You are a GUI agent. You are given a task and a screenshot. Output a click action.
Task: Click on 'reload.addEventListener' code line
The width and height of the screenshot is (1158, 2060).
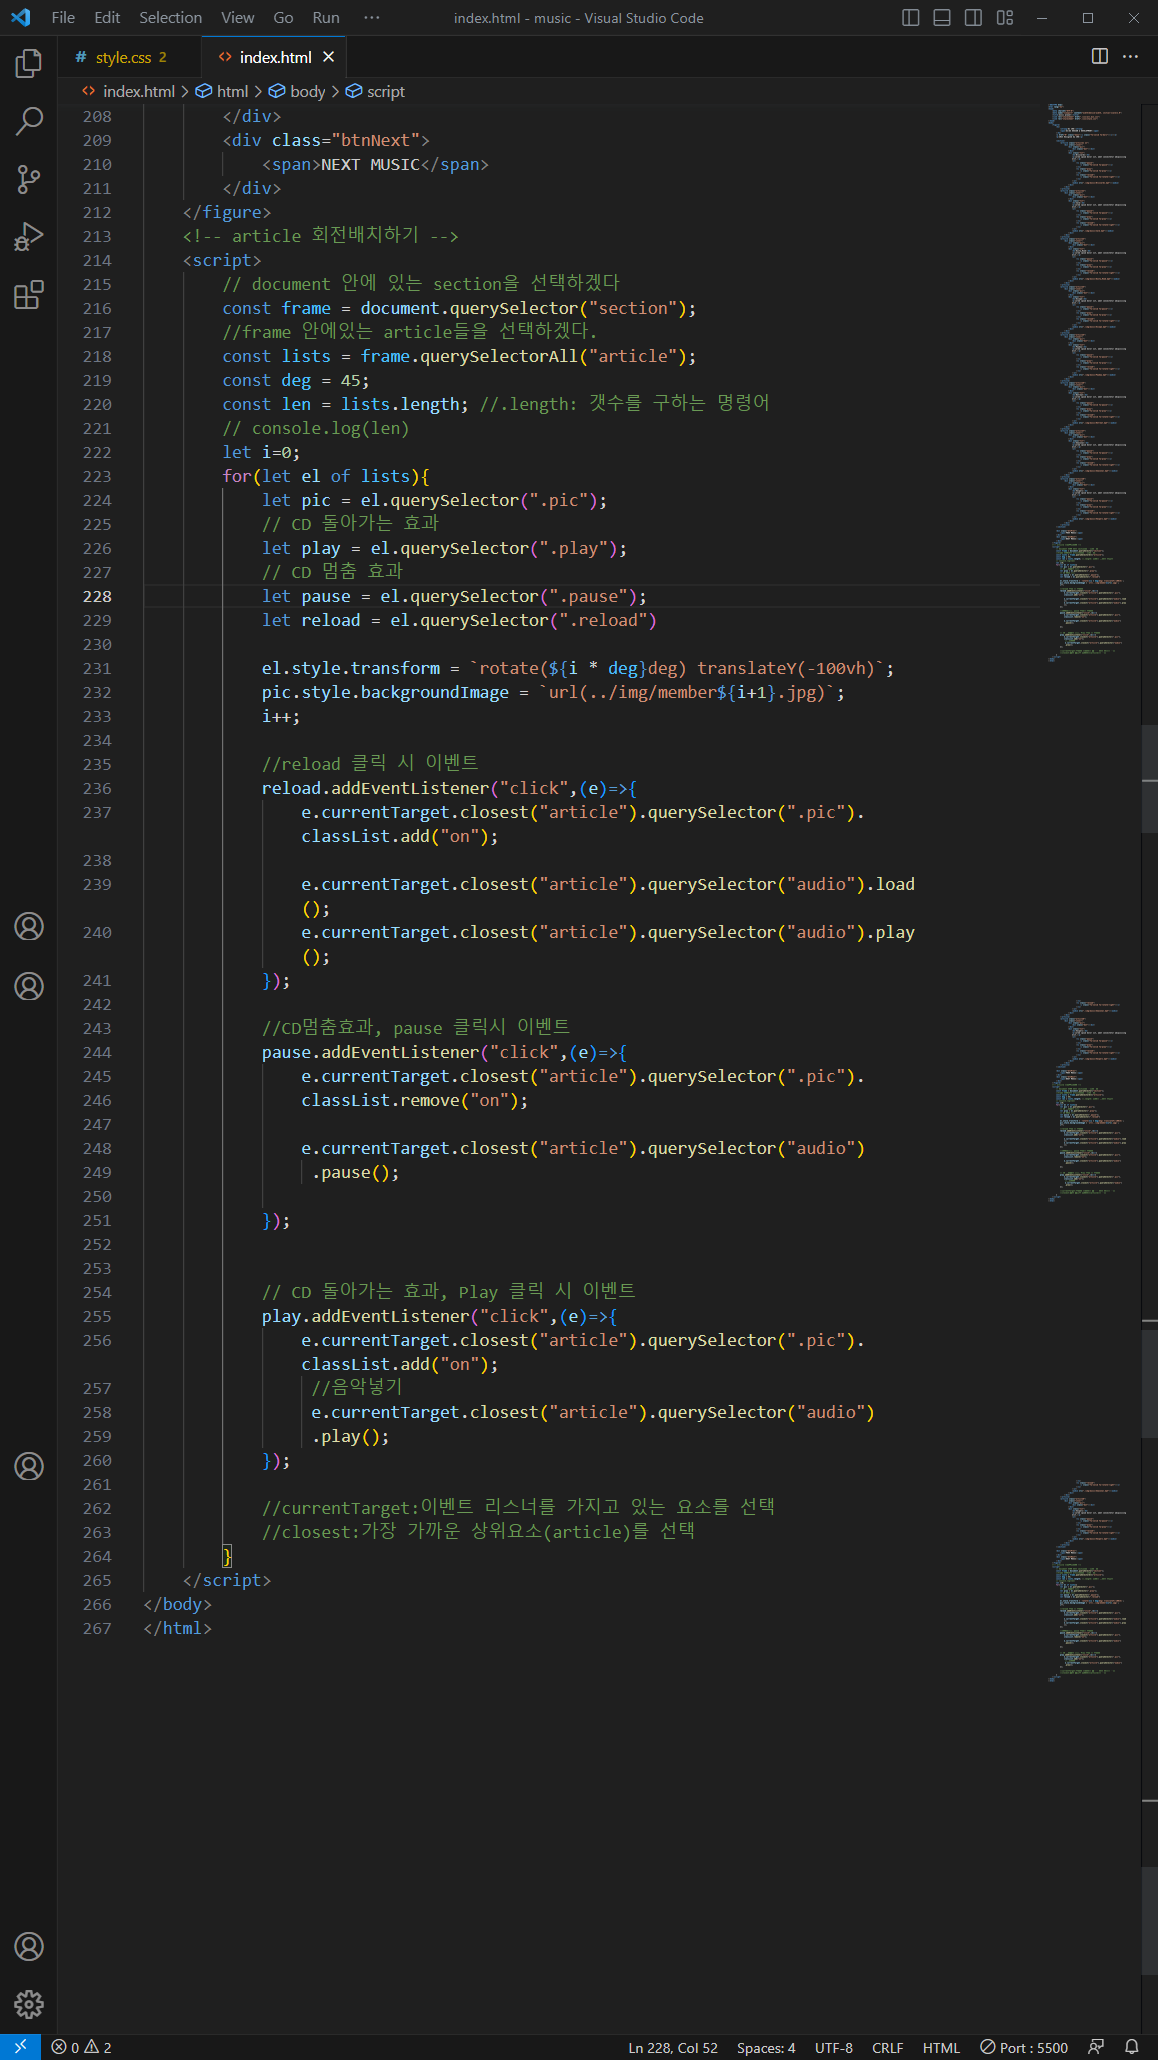[x=449, y=788]
